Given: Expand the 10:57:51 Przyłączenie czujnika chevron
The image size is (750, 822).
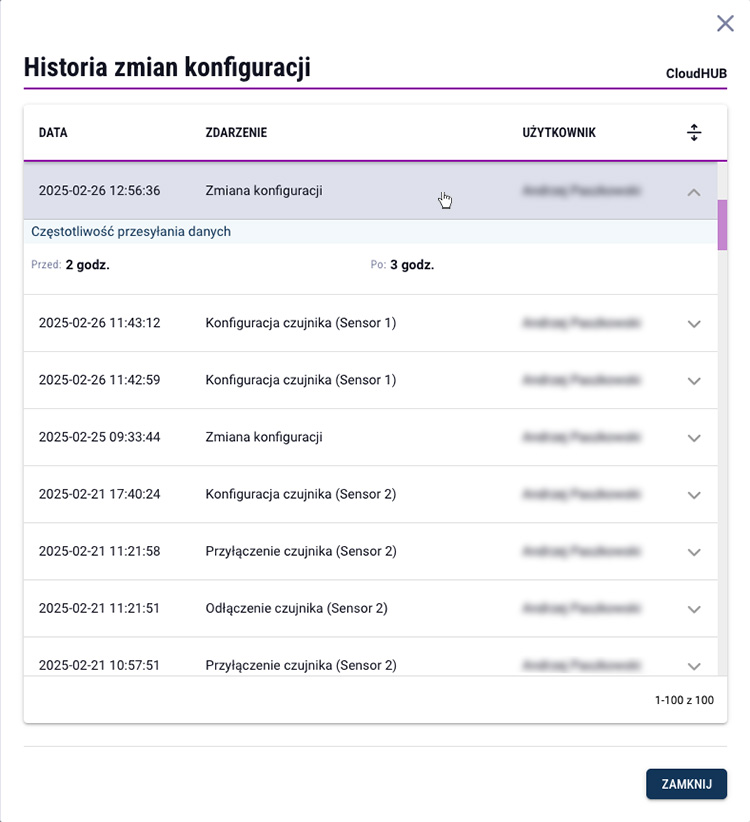Looking at the screenshot, I should [x=694, y=667].
